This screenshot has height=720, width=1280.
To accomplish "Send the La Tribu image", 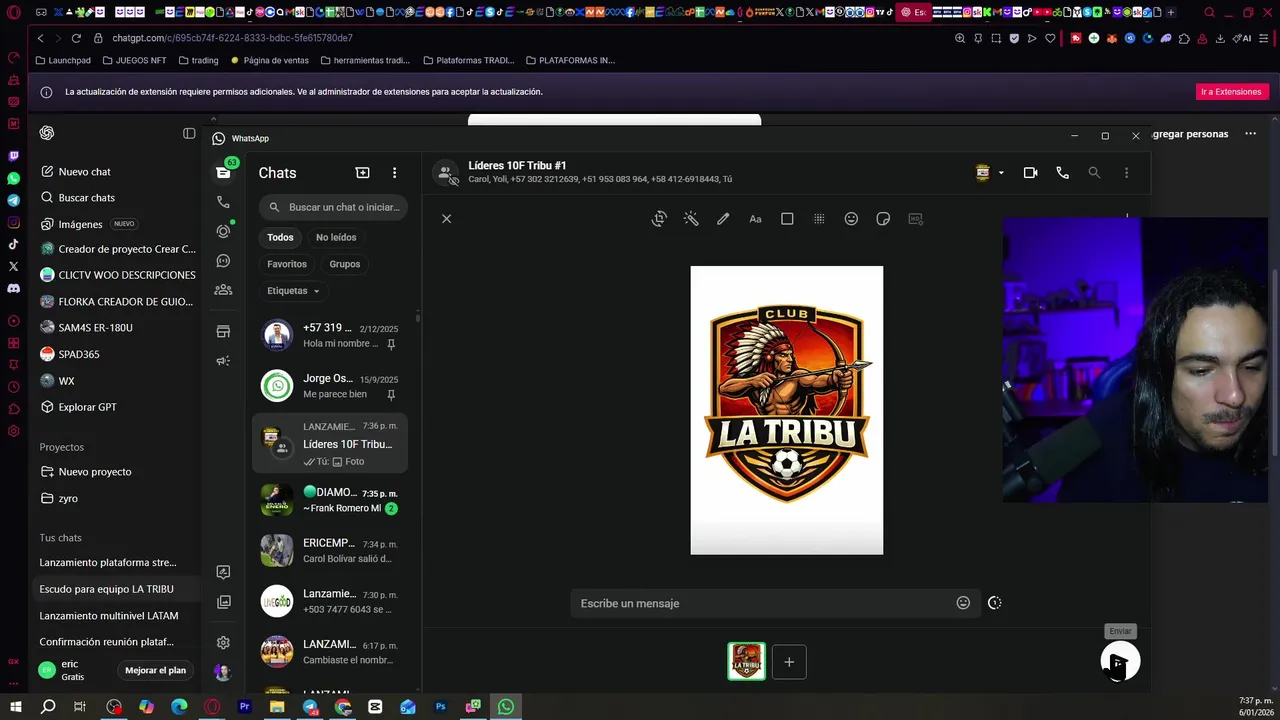I will pos(1120,662).
